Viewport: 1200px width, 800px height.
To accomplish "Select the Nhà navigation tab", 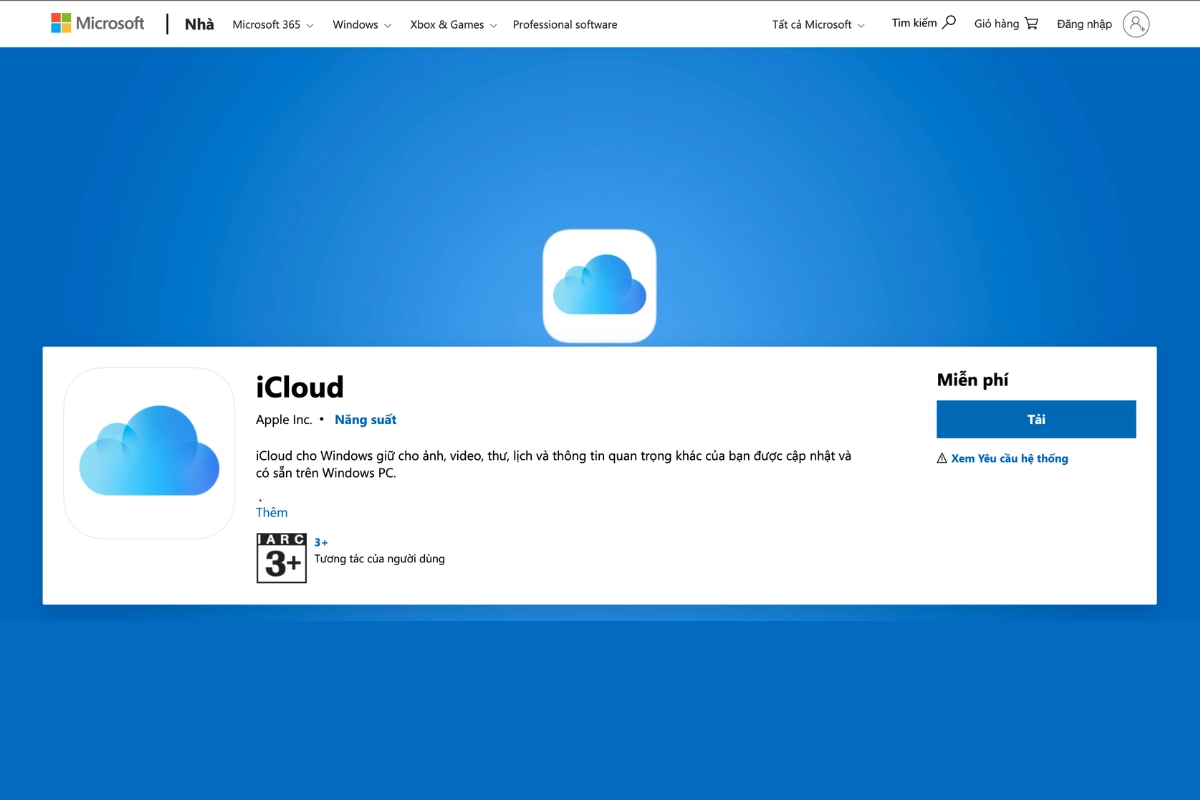I will click(198, 23).
